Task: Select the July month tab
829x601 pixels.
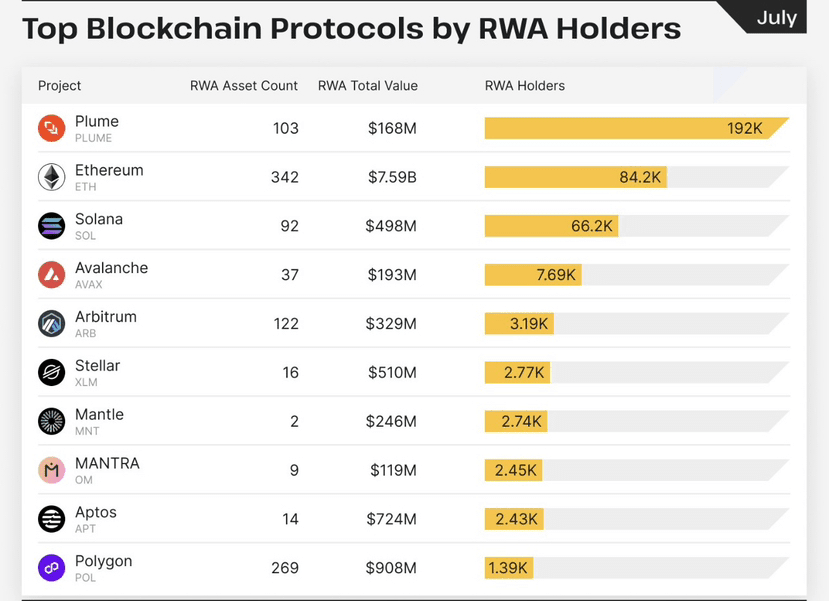Action: point(777,18)
